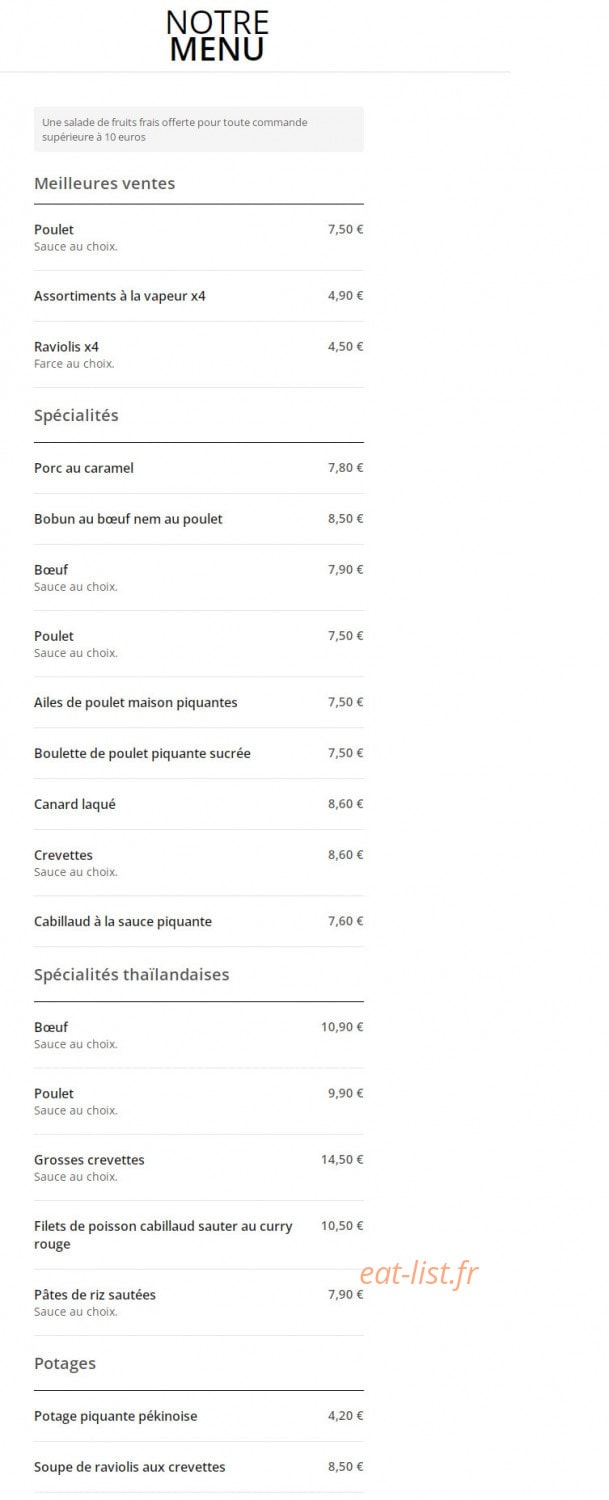Image resolution: width=609 pixels, height=1500 pixels.
Task: Choose Pâtes de riz sautées
Action: 198,1302
